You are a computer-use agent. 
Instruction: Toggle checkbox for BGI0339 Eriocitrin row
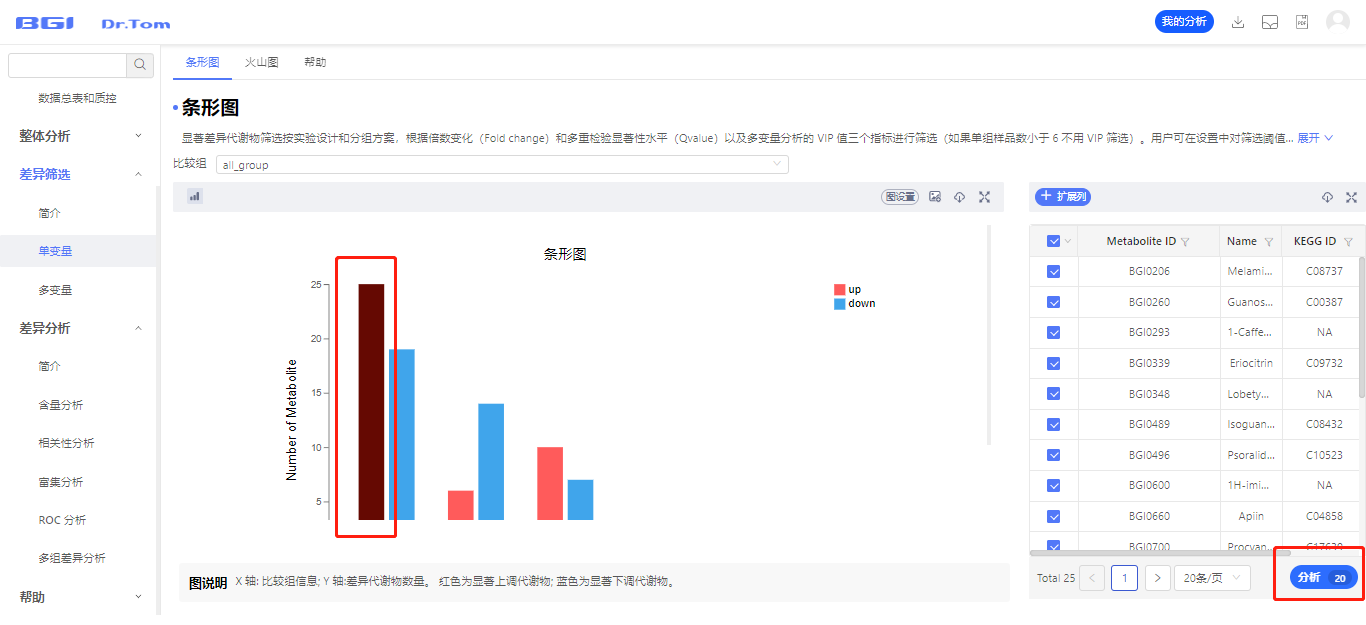[x=1053, y=363]
